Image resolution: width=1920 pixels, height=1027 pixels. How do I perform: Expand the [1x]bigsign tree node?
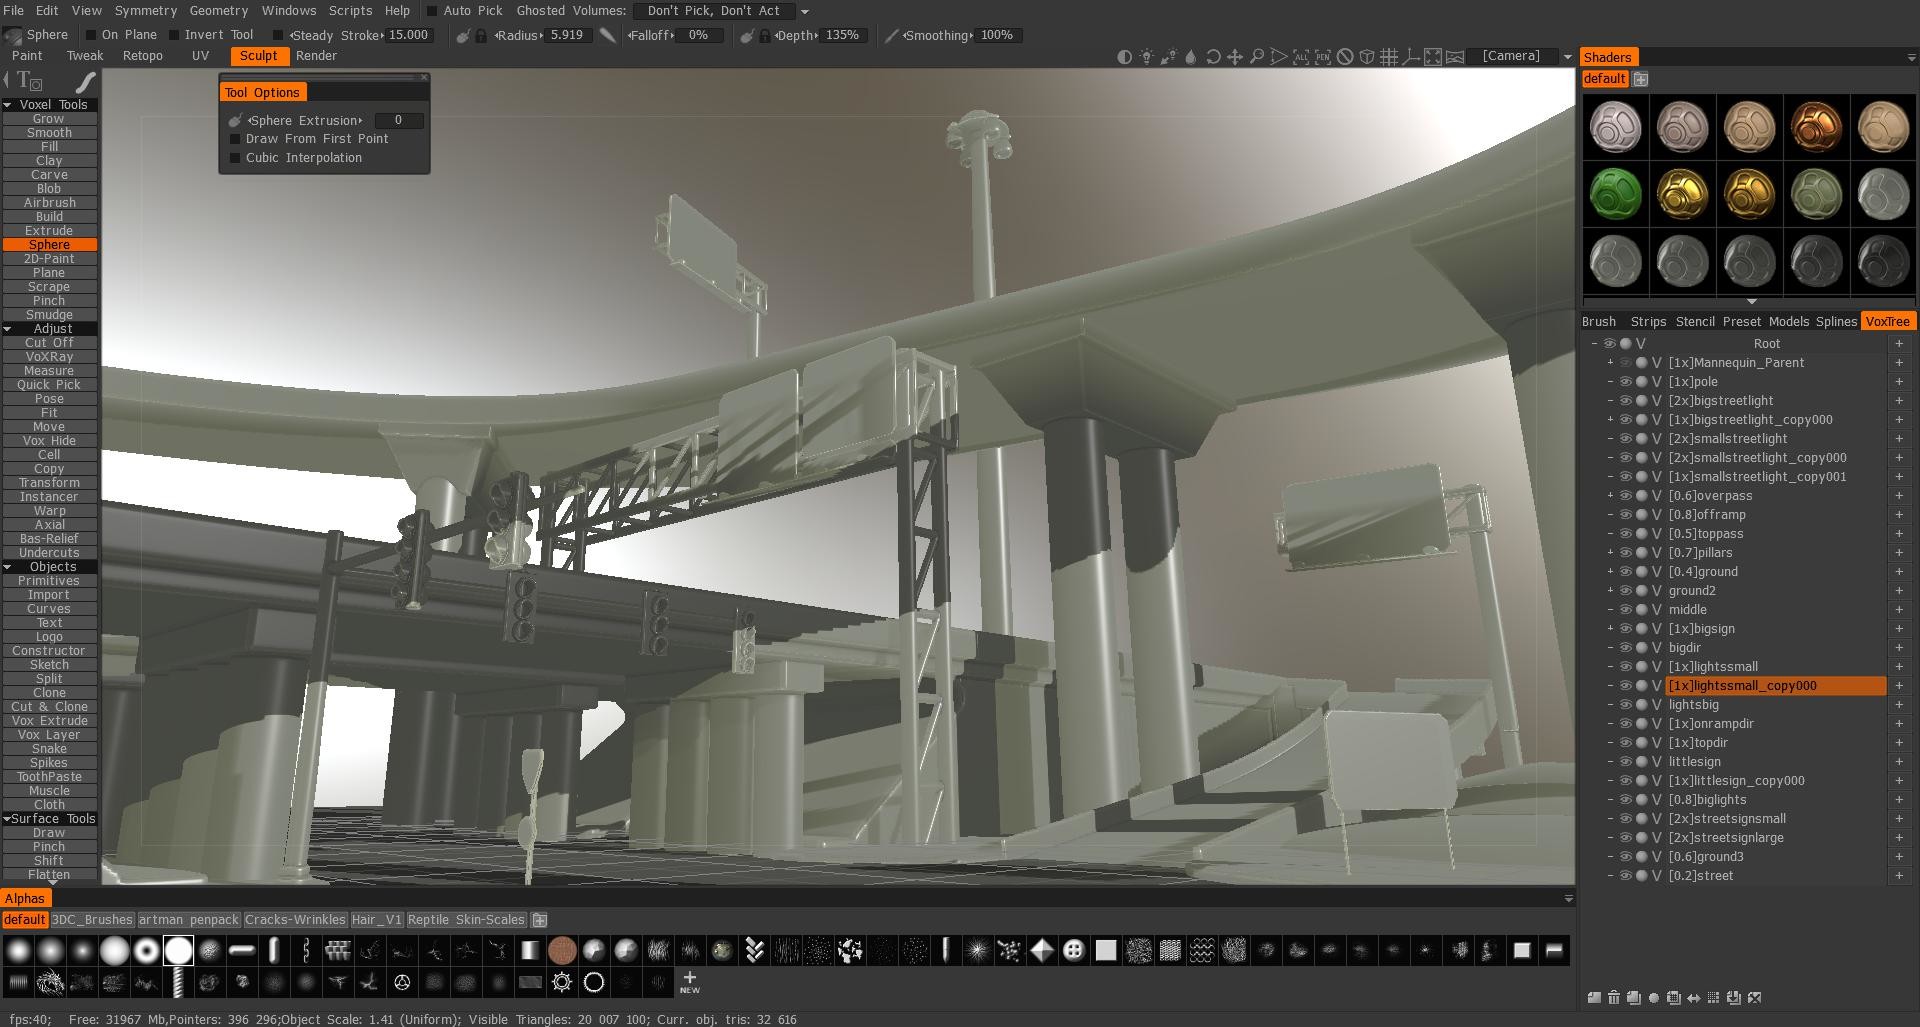pos(1610,629)
